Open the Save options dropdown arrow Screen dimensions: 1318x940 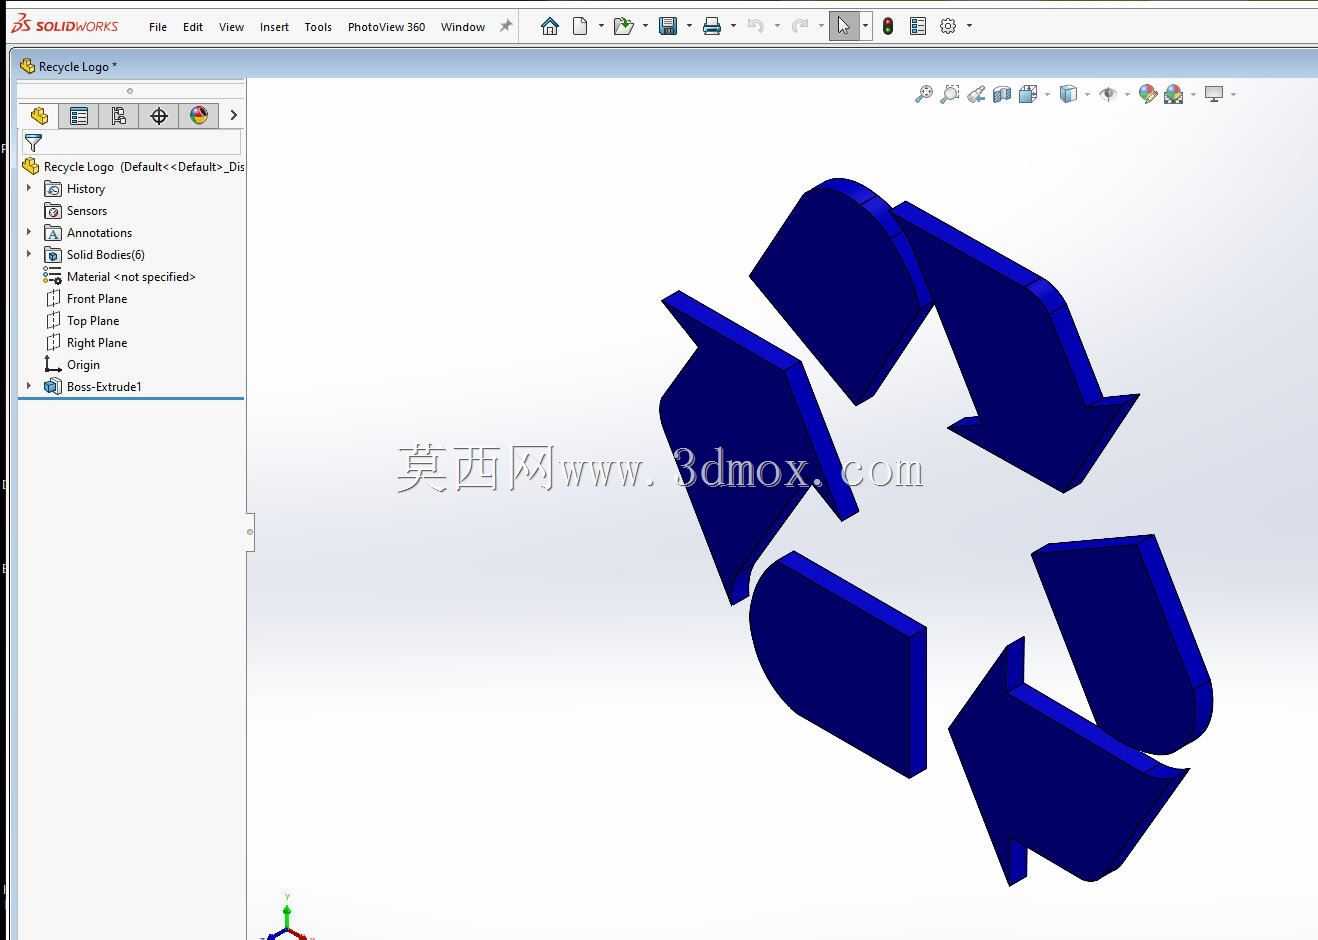point(689,26)
